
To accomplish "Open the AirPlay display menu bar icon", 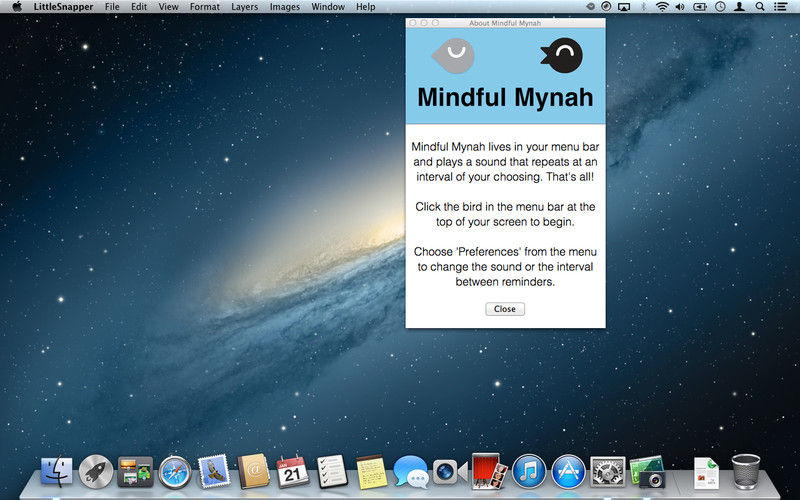I will coord(624,7).
